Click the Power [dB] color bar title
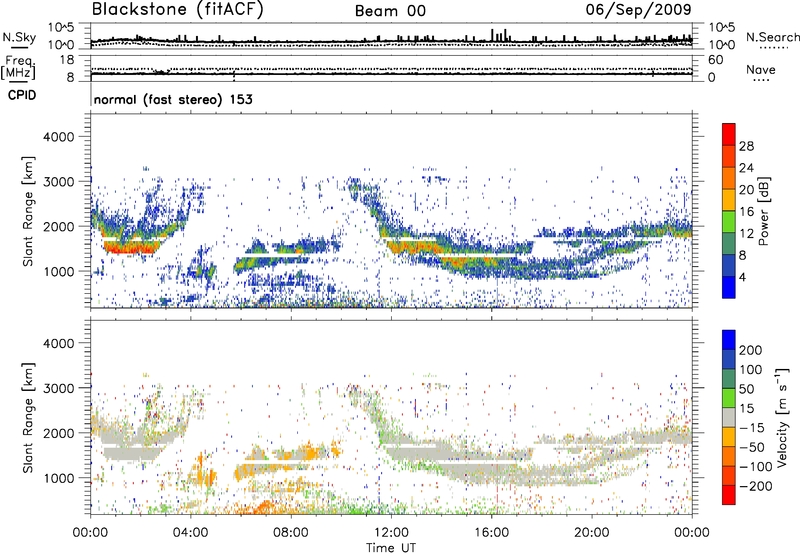800x554 pixels. click(764, 211)
